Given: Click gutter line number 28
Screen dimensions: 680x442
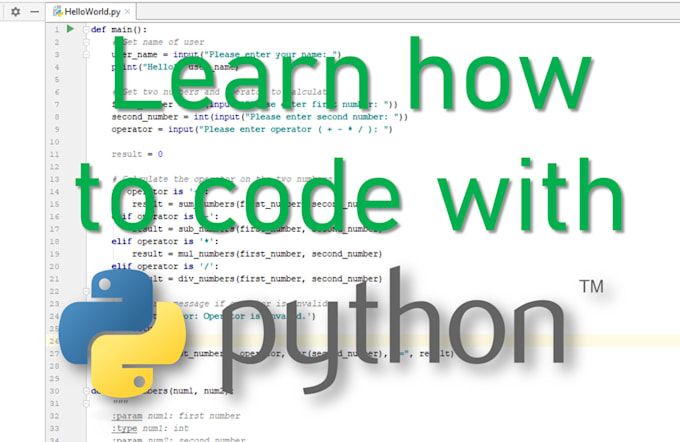Looking at the screenshot, I should [x=54, y=366].
